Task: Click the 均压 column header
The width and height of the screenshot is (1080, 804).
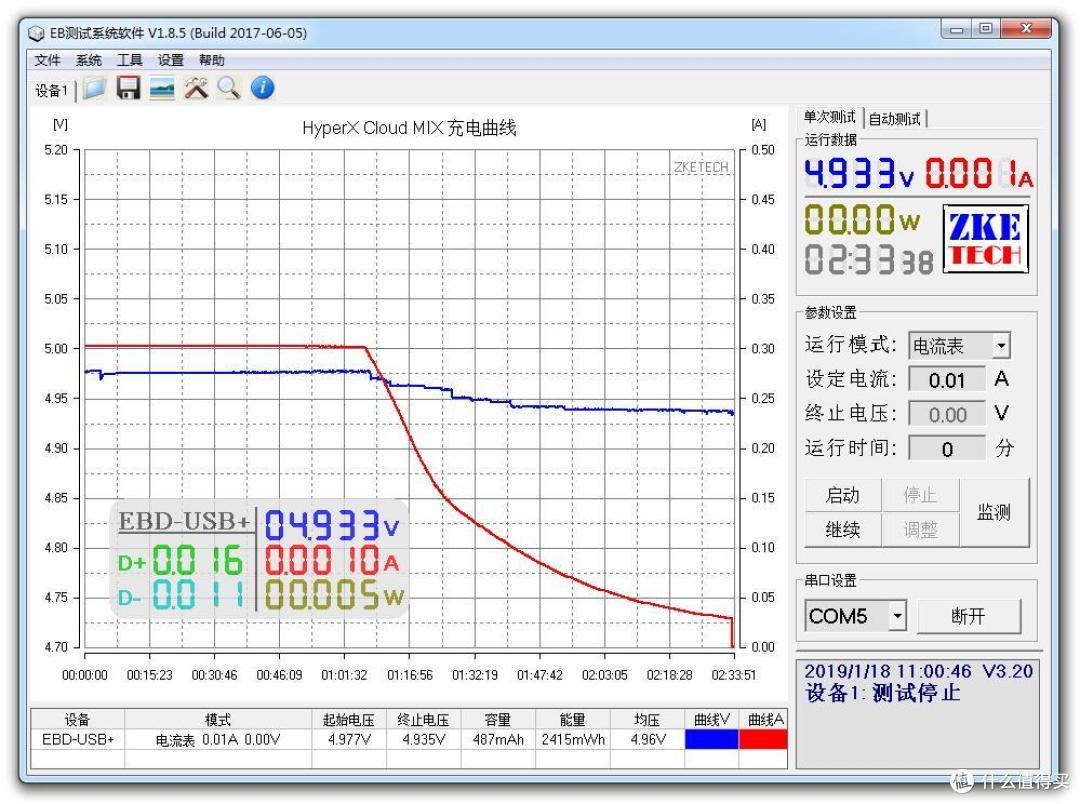Action: [x=647, y=719]
